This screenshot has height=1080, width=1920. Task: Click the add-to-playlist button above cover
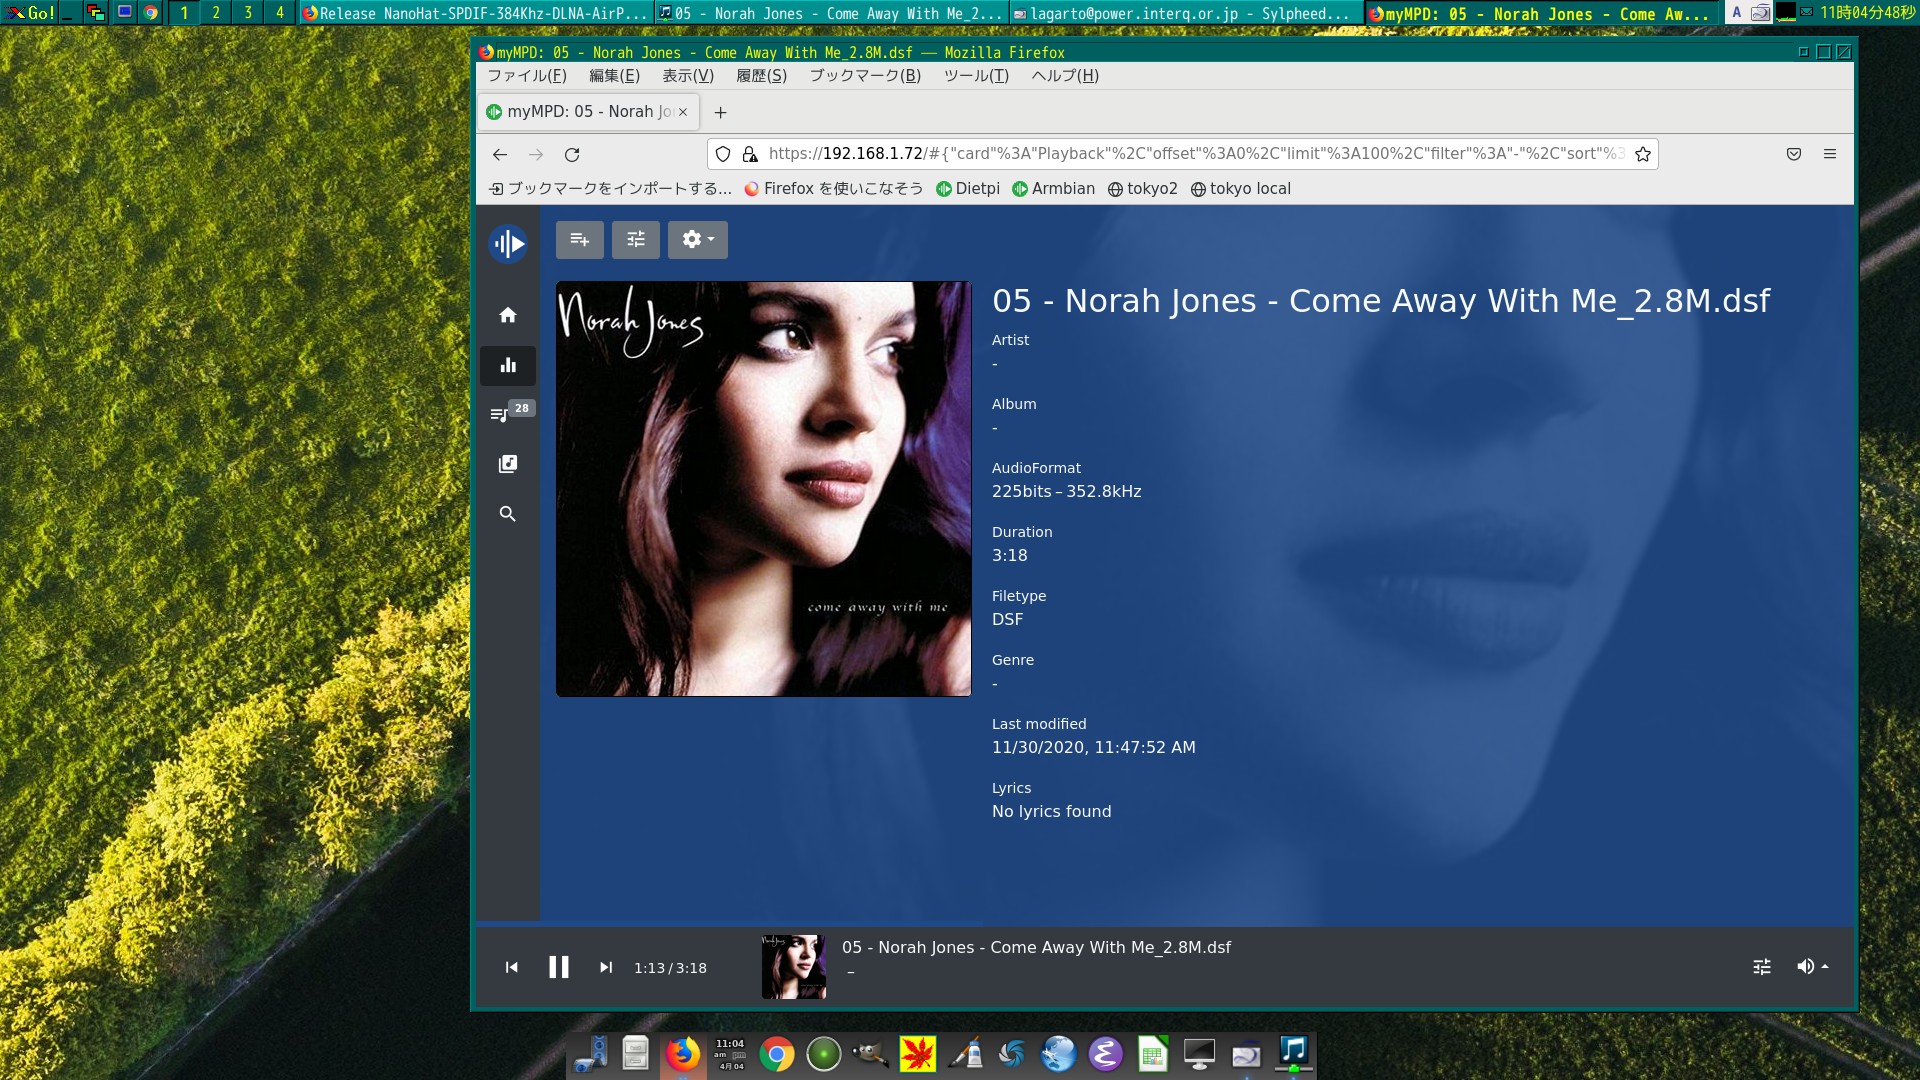click(580, 240)
